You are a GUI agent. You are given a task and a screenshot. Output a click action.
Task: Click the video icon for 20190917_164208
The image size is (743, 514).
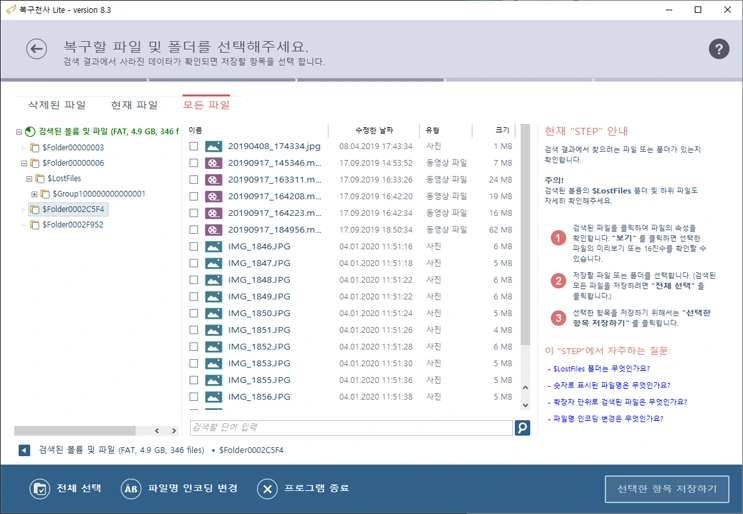point(214,196)
